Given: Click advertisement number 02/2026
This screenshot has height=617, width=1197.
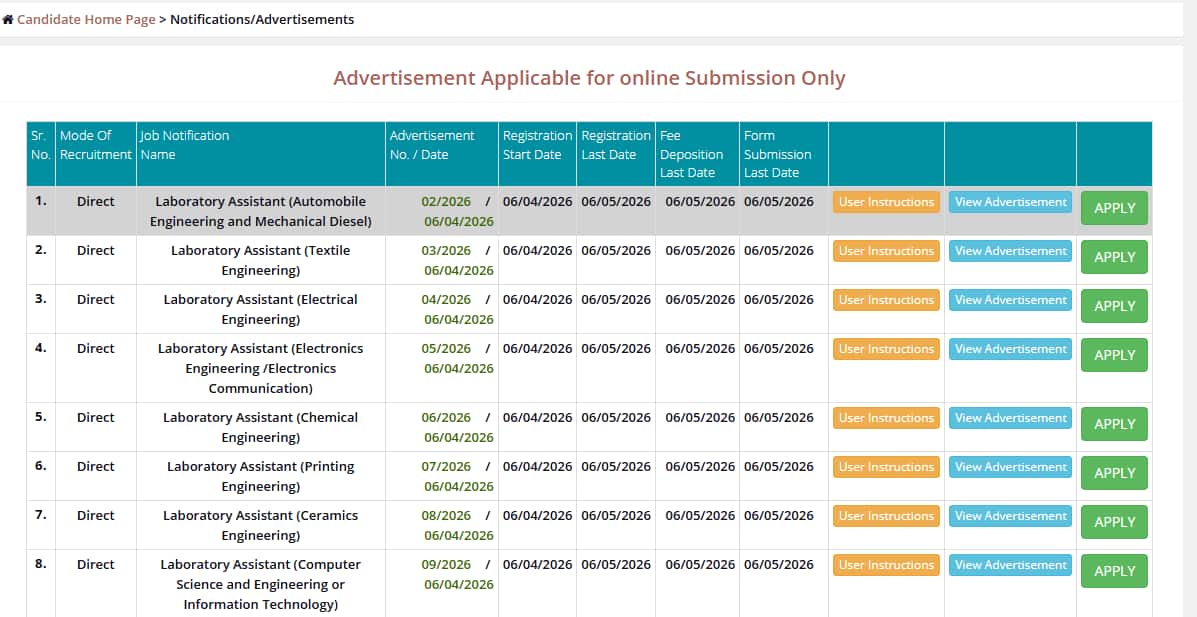Looking at the screenshot, I should [x=446, y=201].
